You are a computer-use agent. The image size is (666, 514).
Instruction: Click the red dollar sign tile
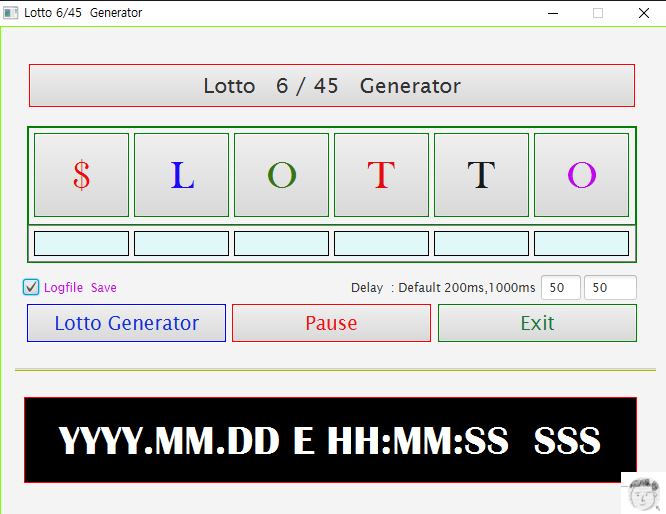coord(81,175)
